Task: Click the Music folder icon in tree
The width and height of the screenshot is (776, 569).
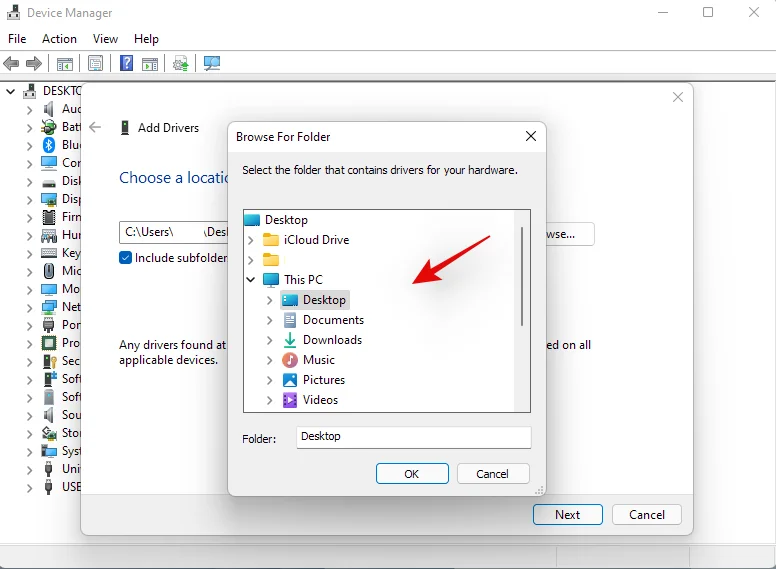Action: [x=290, y=360]
